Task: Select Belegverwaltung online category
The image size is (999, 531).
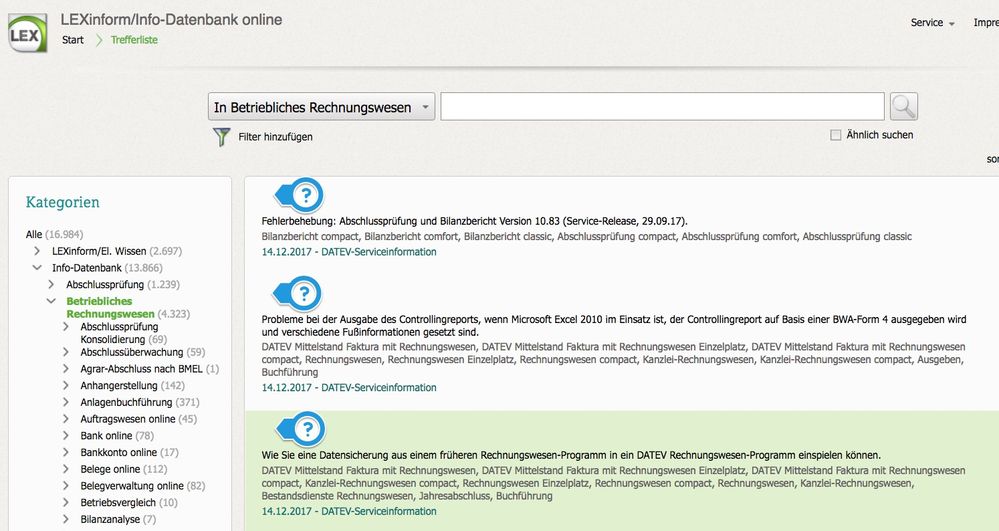Action: [x=131, y=486]
